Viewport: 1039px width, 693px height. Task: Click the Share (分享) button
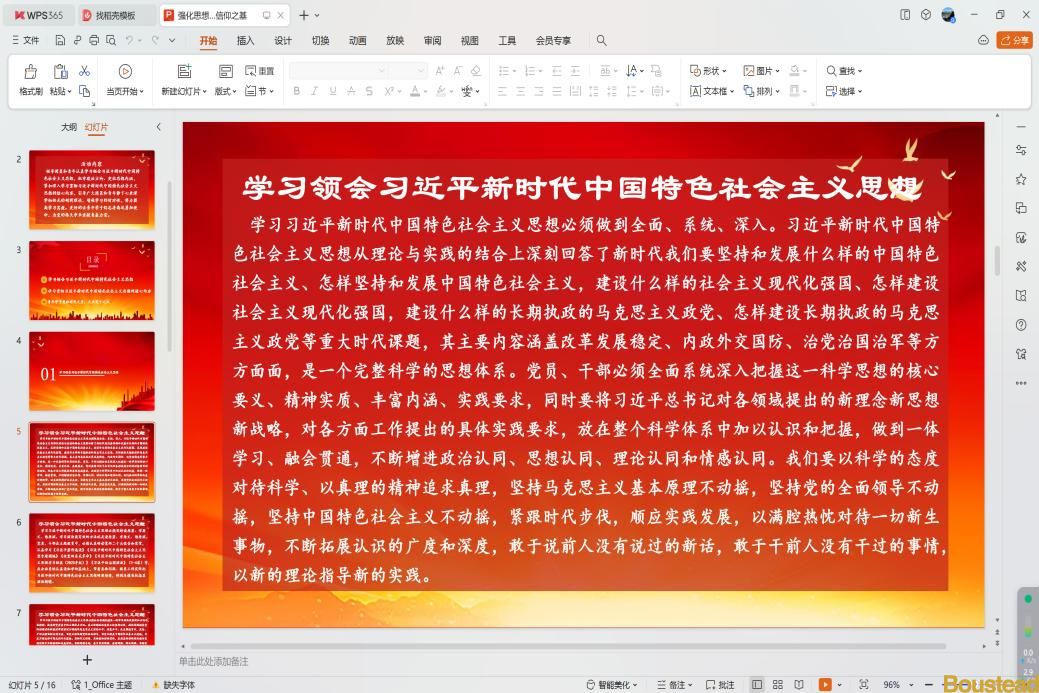[1014, 40]
